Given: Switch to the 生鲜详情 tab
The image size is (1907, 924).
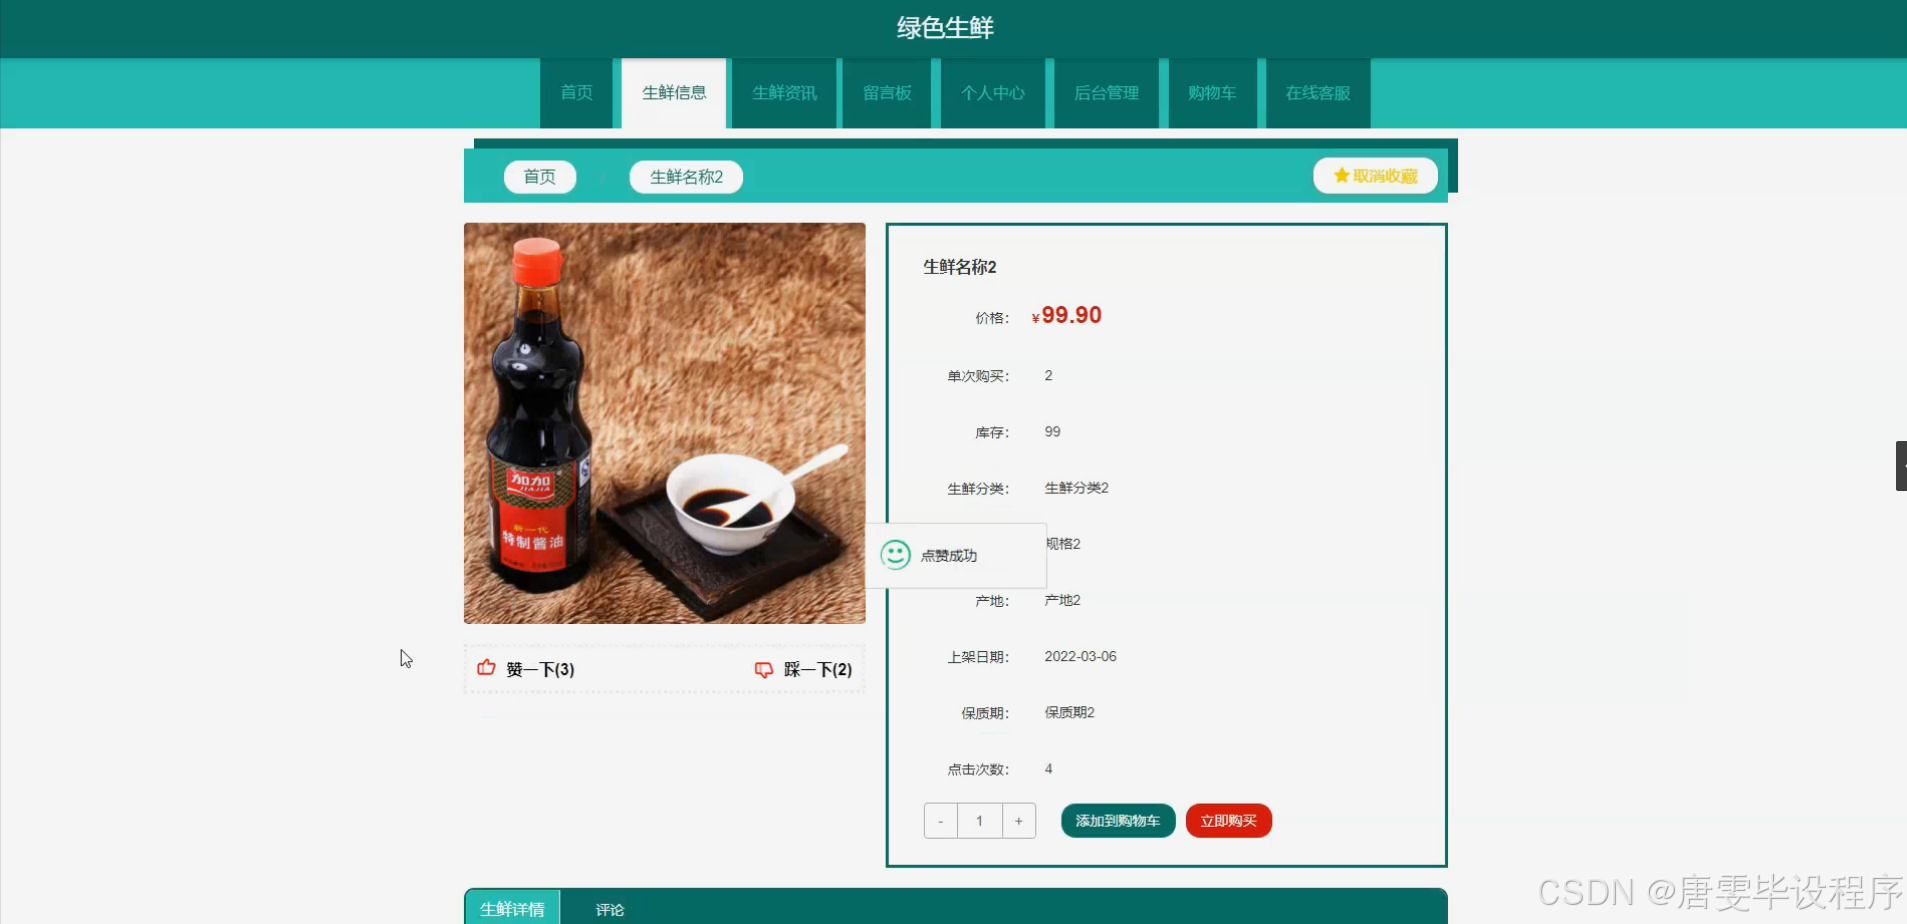Looking at the screenshot, I should 512,908.
